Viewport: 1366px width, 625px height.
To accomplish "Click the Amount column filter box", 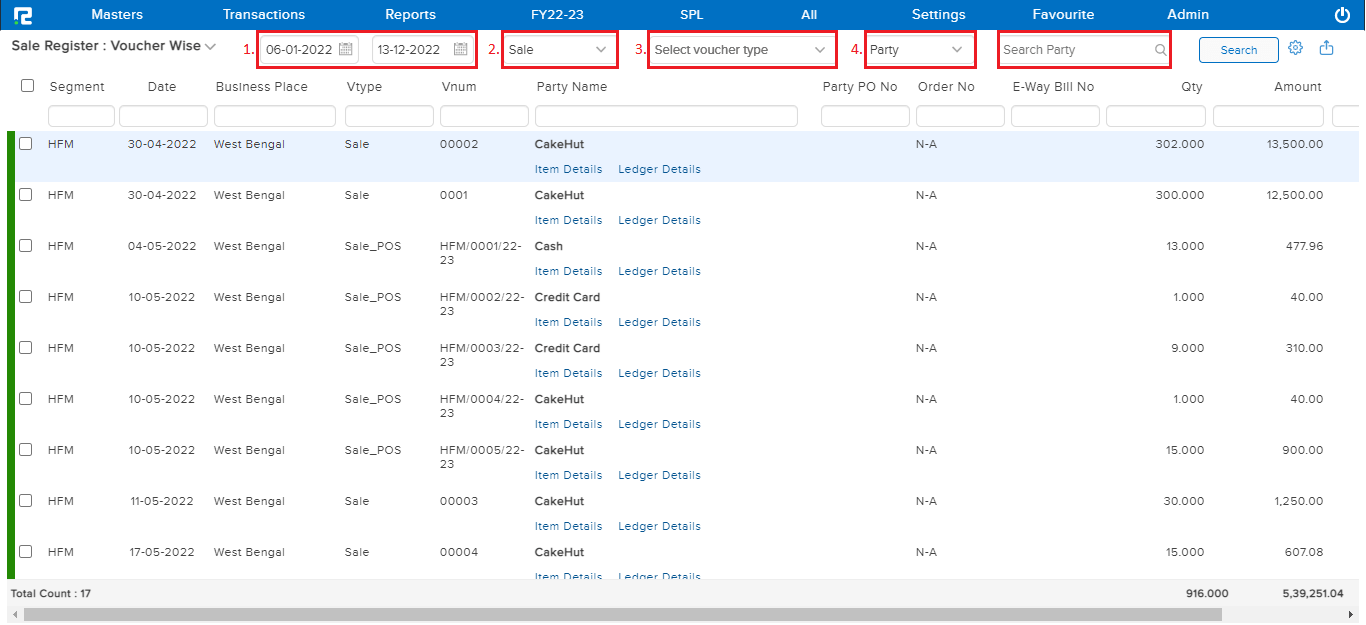I will pyautogui.click(x=1268, y=116).
